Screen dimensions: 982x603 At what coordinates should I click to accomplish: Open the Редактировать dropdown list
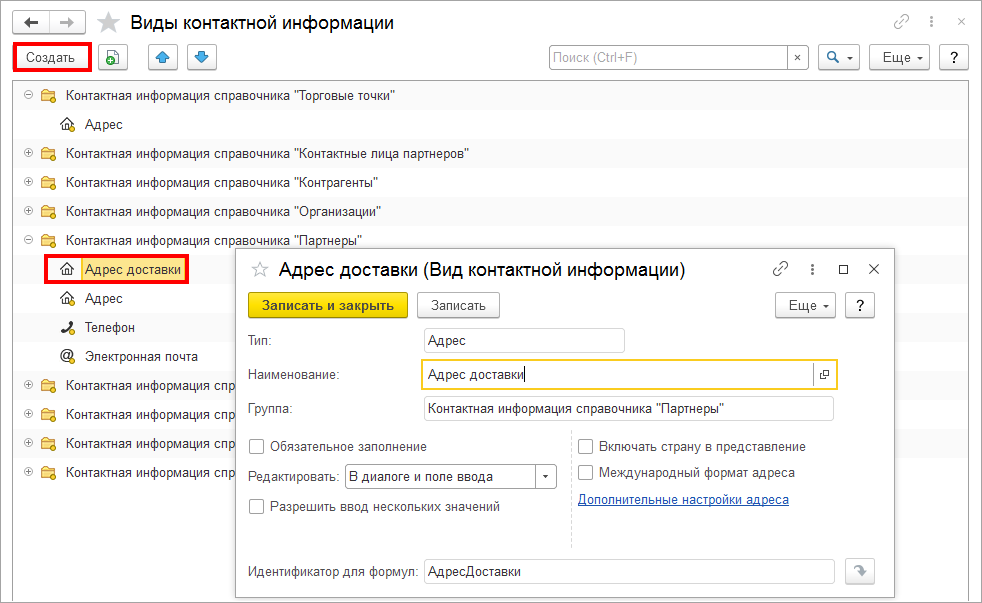coord(546,477)
